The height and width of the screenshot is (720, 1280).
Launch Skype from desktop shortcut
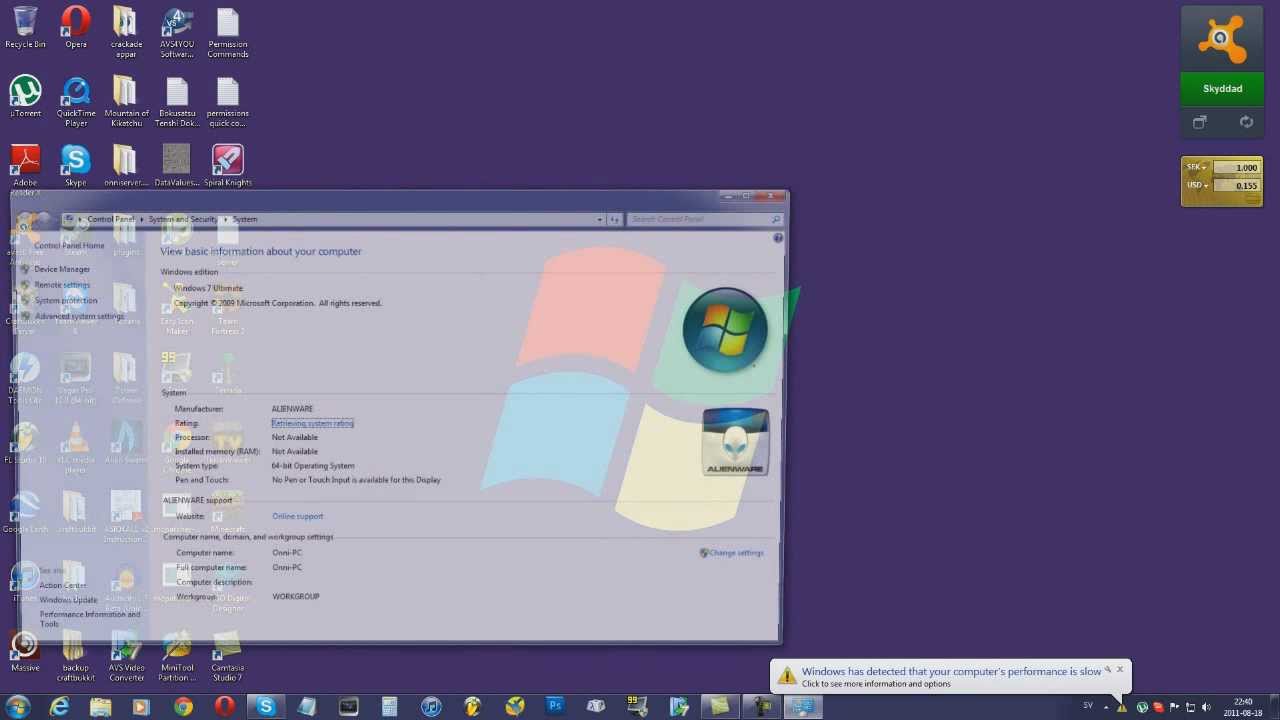click(76, 165)
